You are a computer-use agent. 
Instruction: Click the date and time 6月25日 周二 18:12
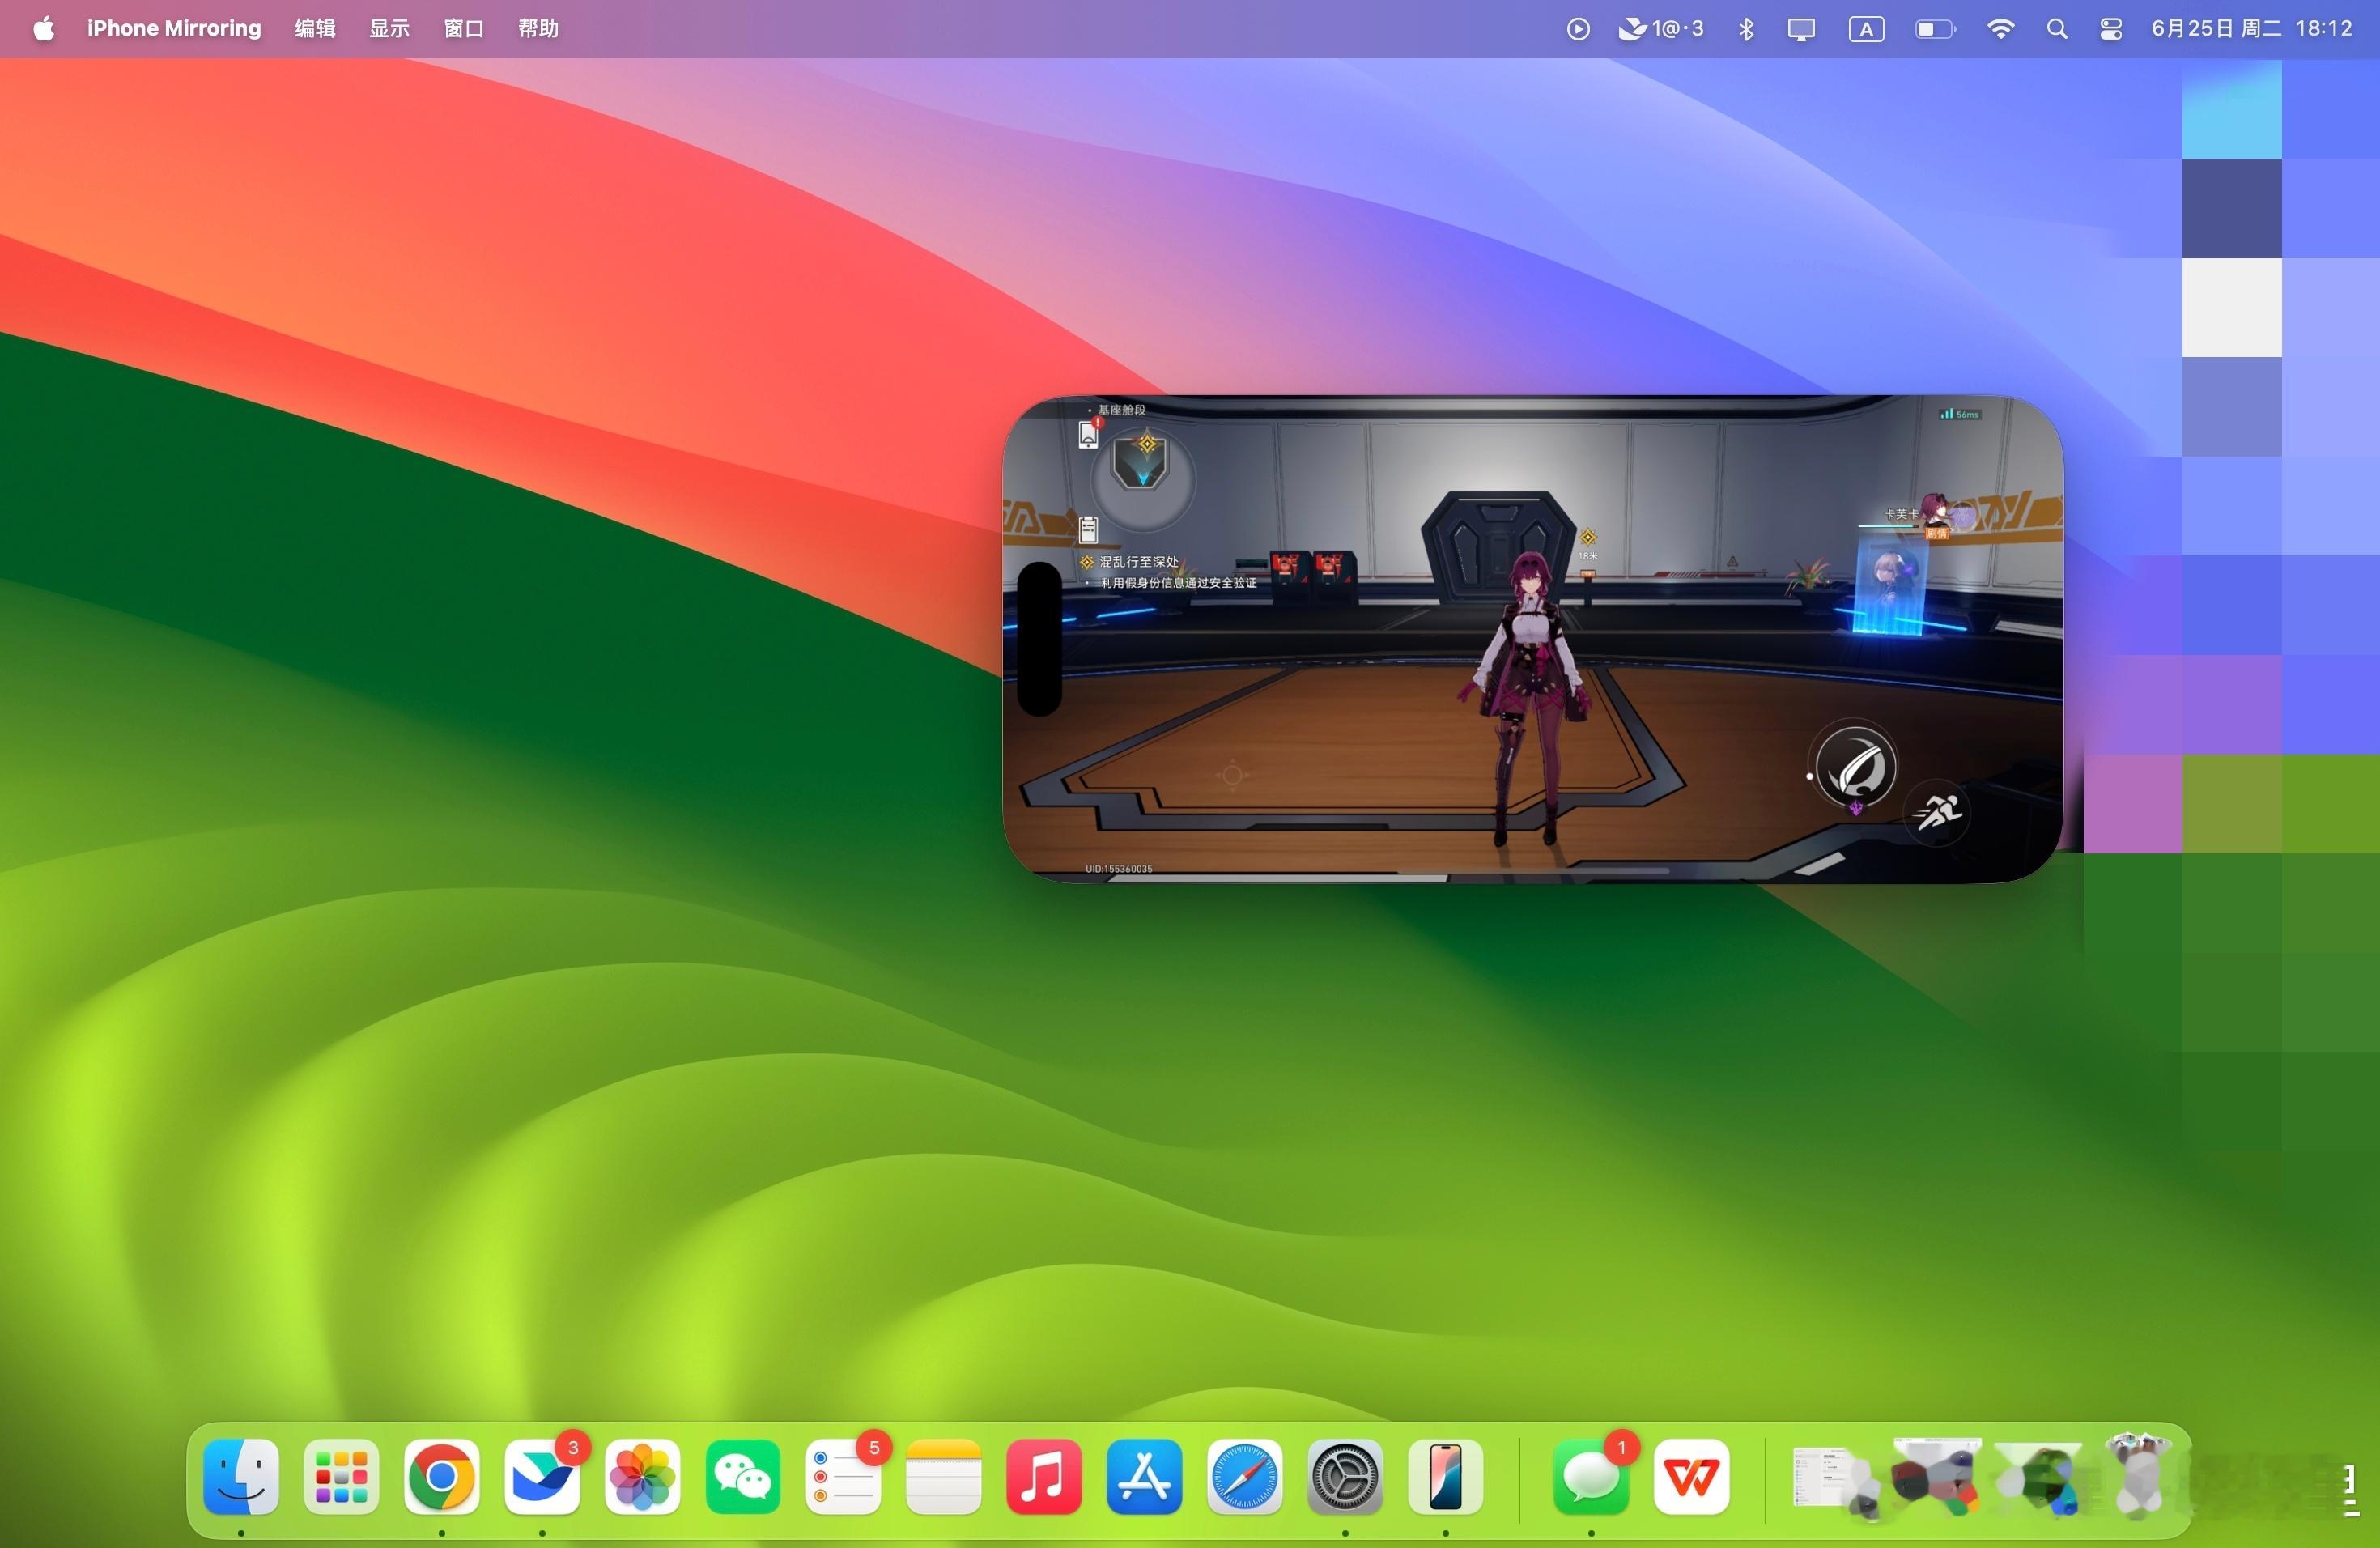click(2251, 28)
